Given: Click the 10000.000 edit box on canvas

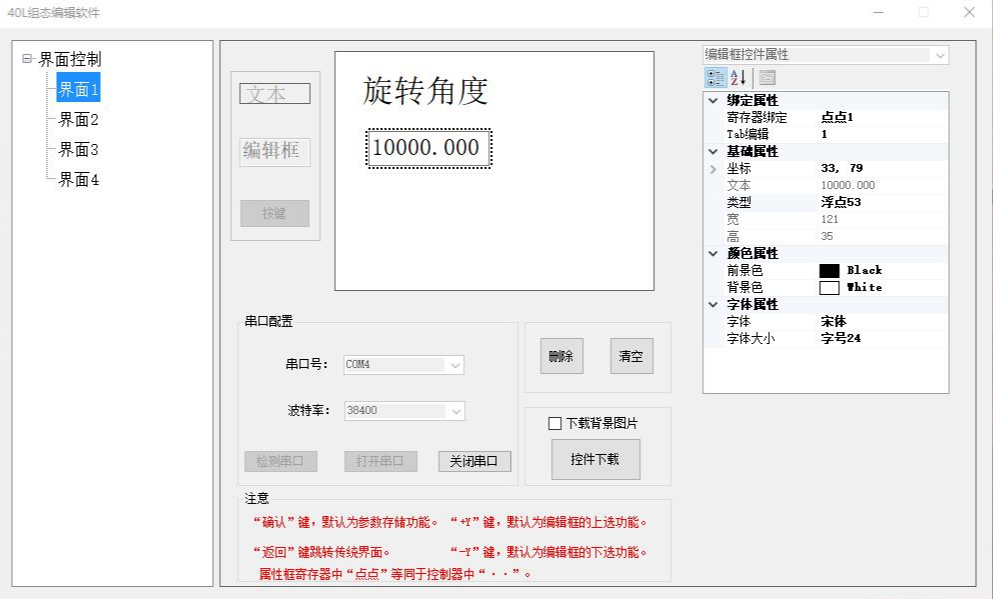Looking at the screenshot, I should coord(427,149).
